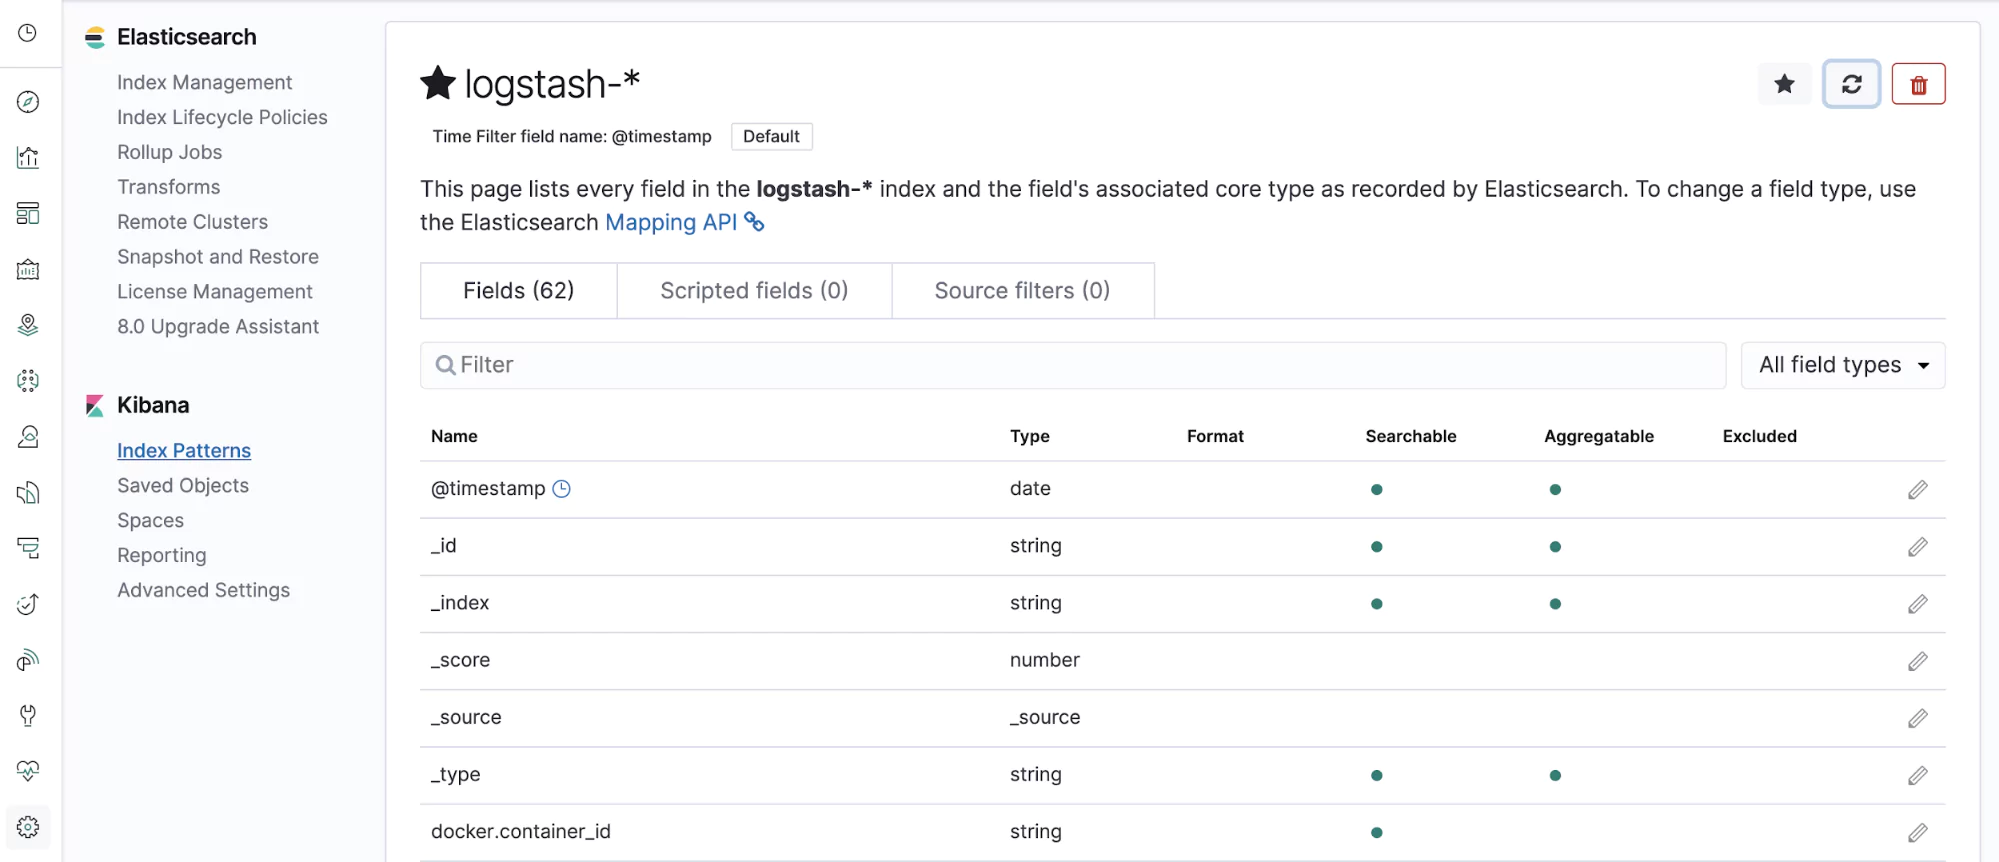Select docker.container_id field name
This screenshot has width=1999, height=862.
coord(520,832)
